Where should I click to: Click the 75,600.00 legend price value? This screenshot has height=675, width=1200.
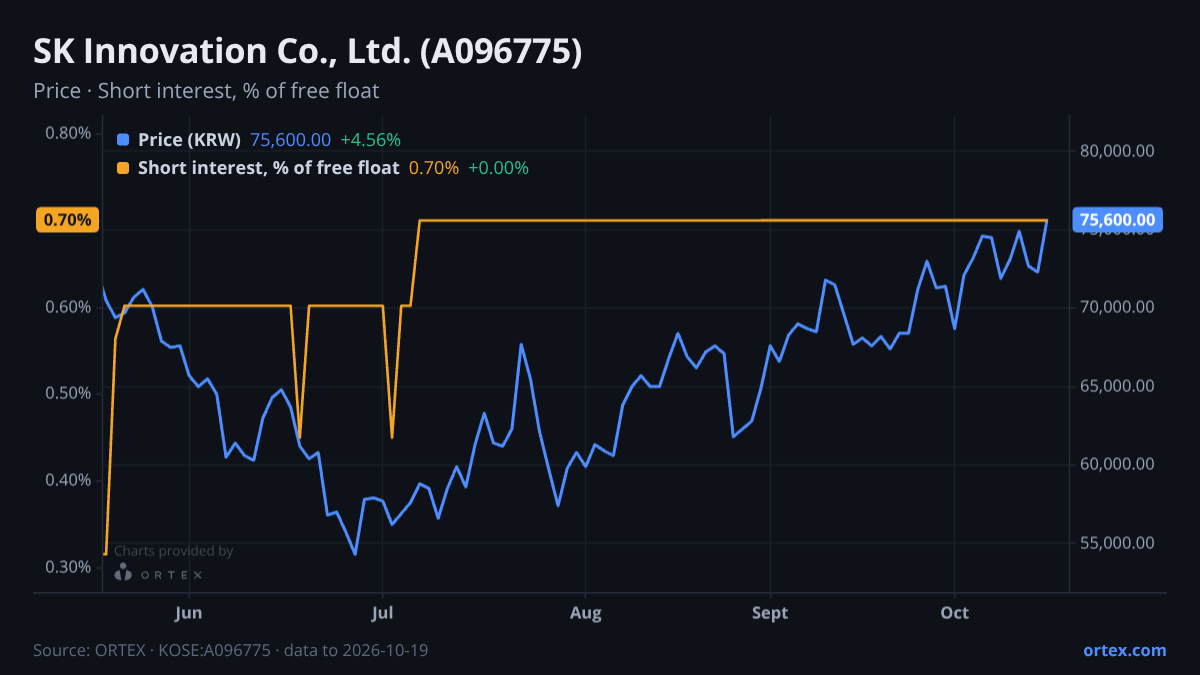(x=291, y=140)
